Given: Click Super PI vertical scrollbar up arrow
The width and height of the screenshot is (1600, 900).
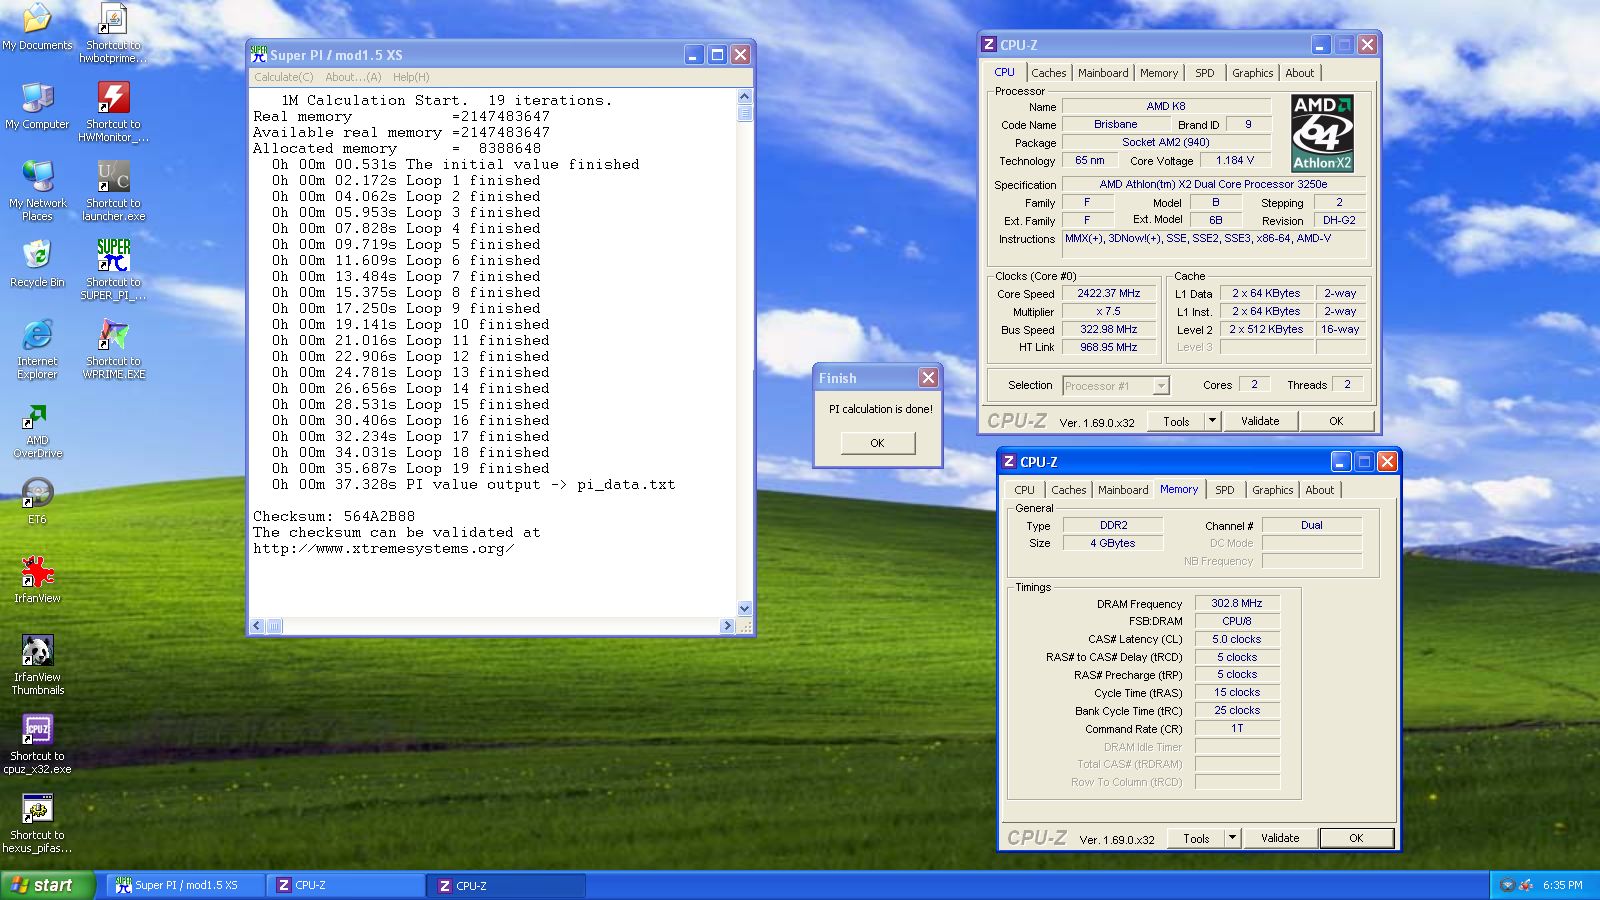Looking at the screenshot, I should pyautogui.click(x=744, y=96).
